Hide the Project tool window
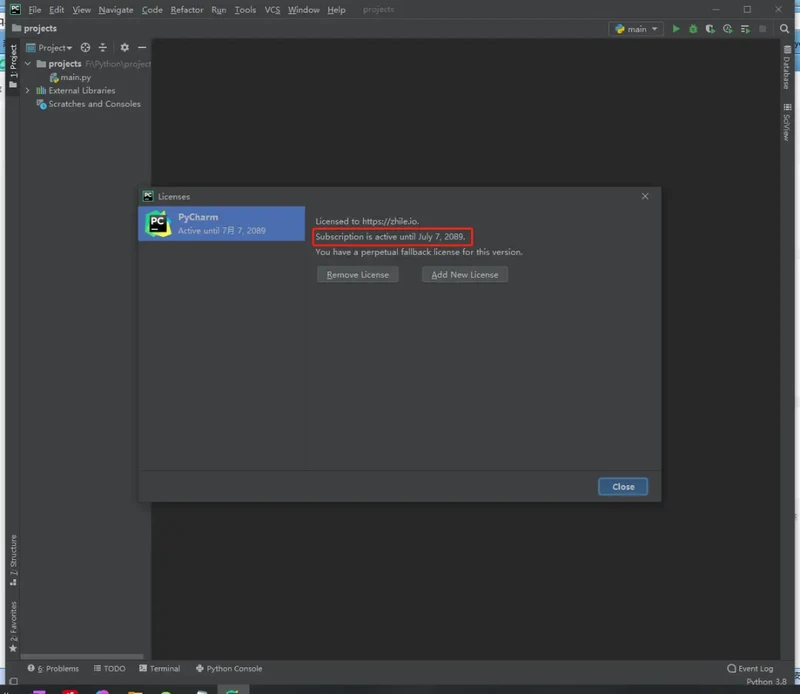 tap(142, 47)
